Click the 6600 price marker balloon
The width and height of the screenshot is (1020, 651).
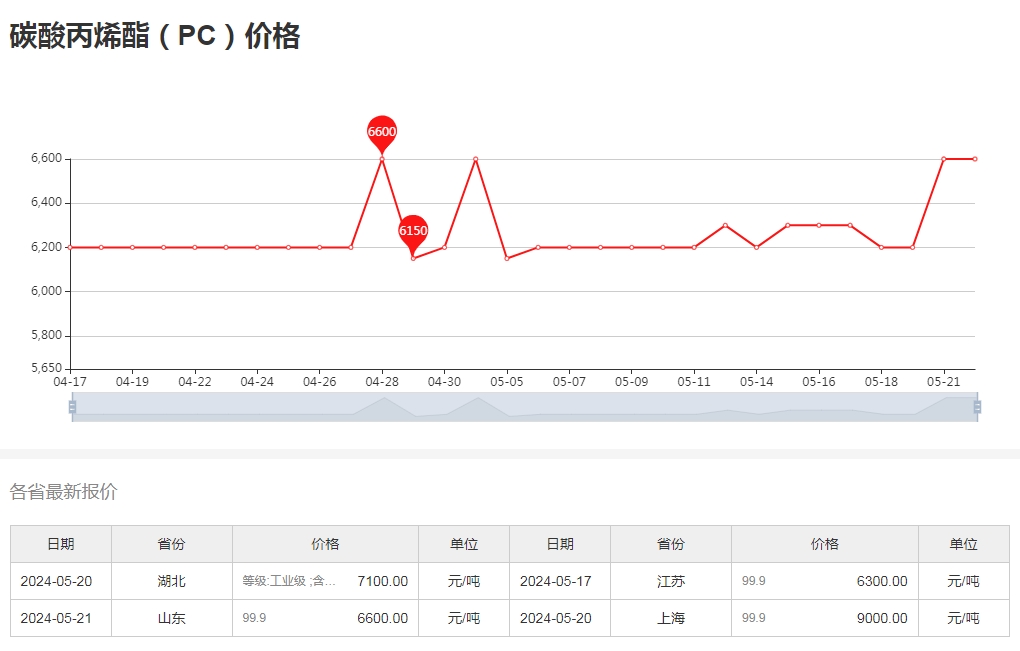382,132
